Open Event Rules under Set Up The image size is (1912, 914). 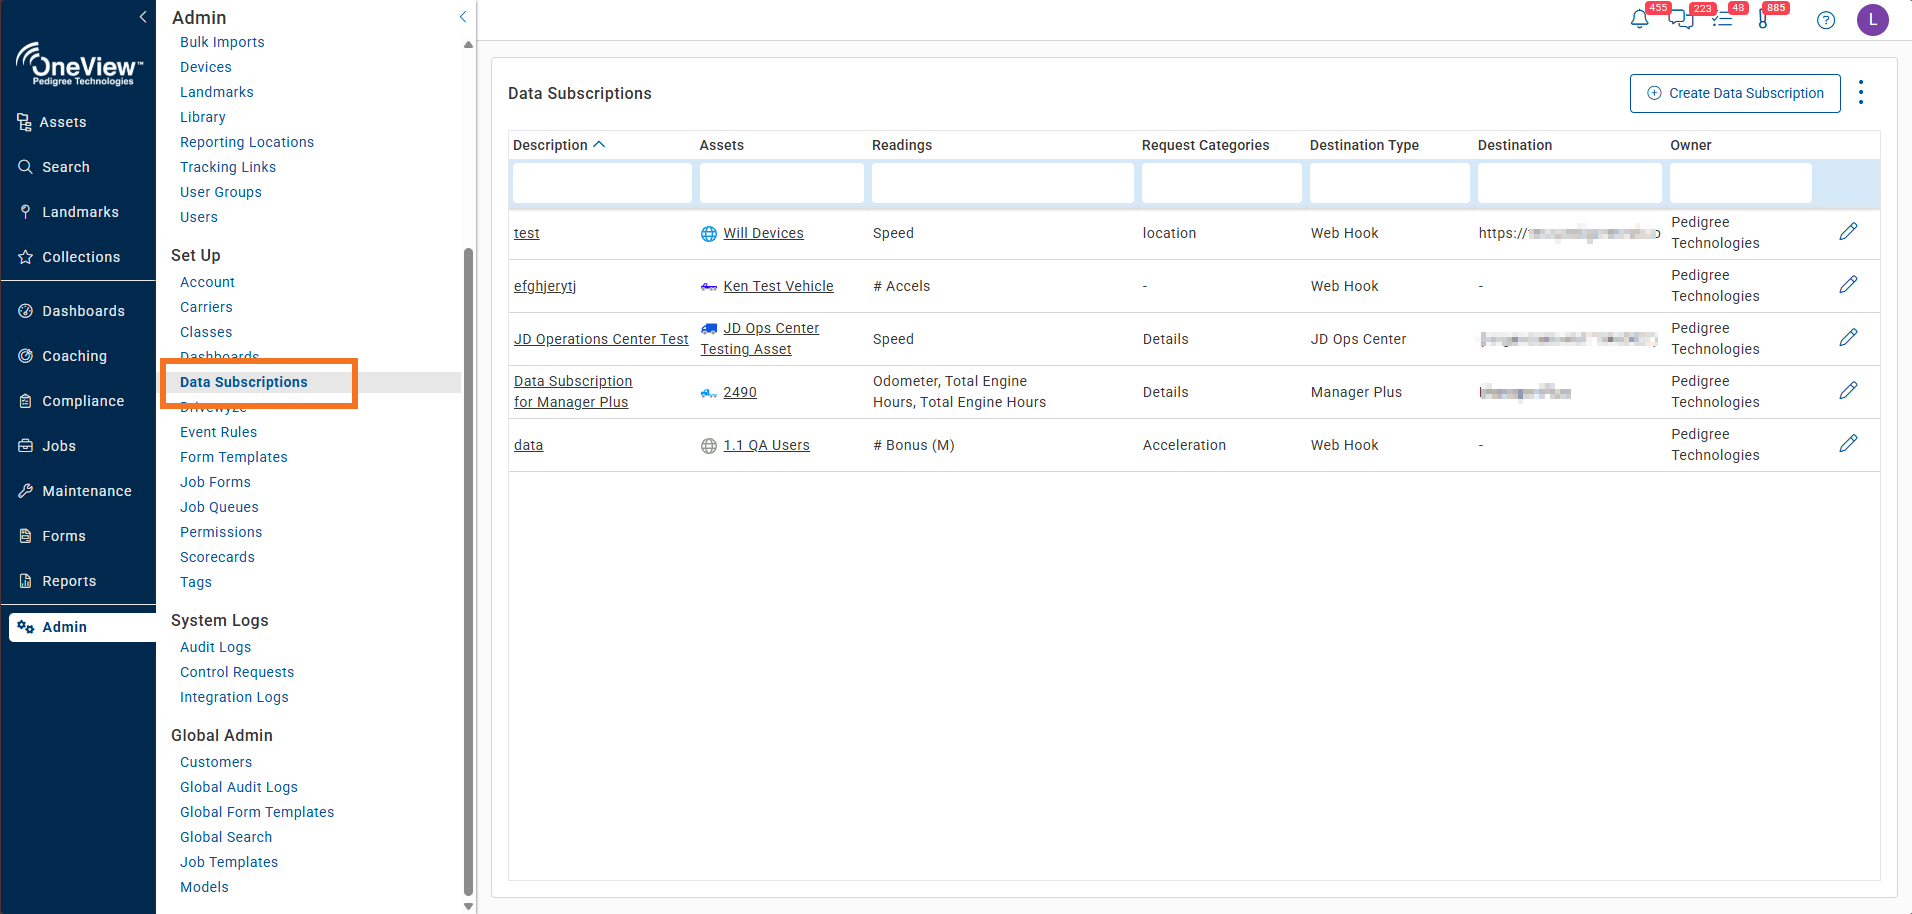coord(218,432)
